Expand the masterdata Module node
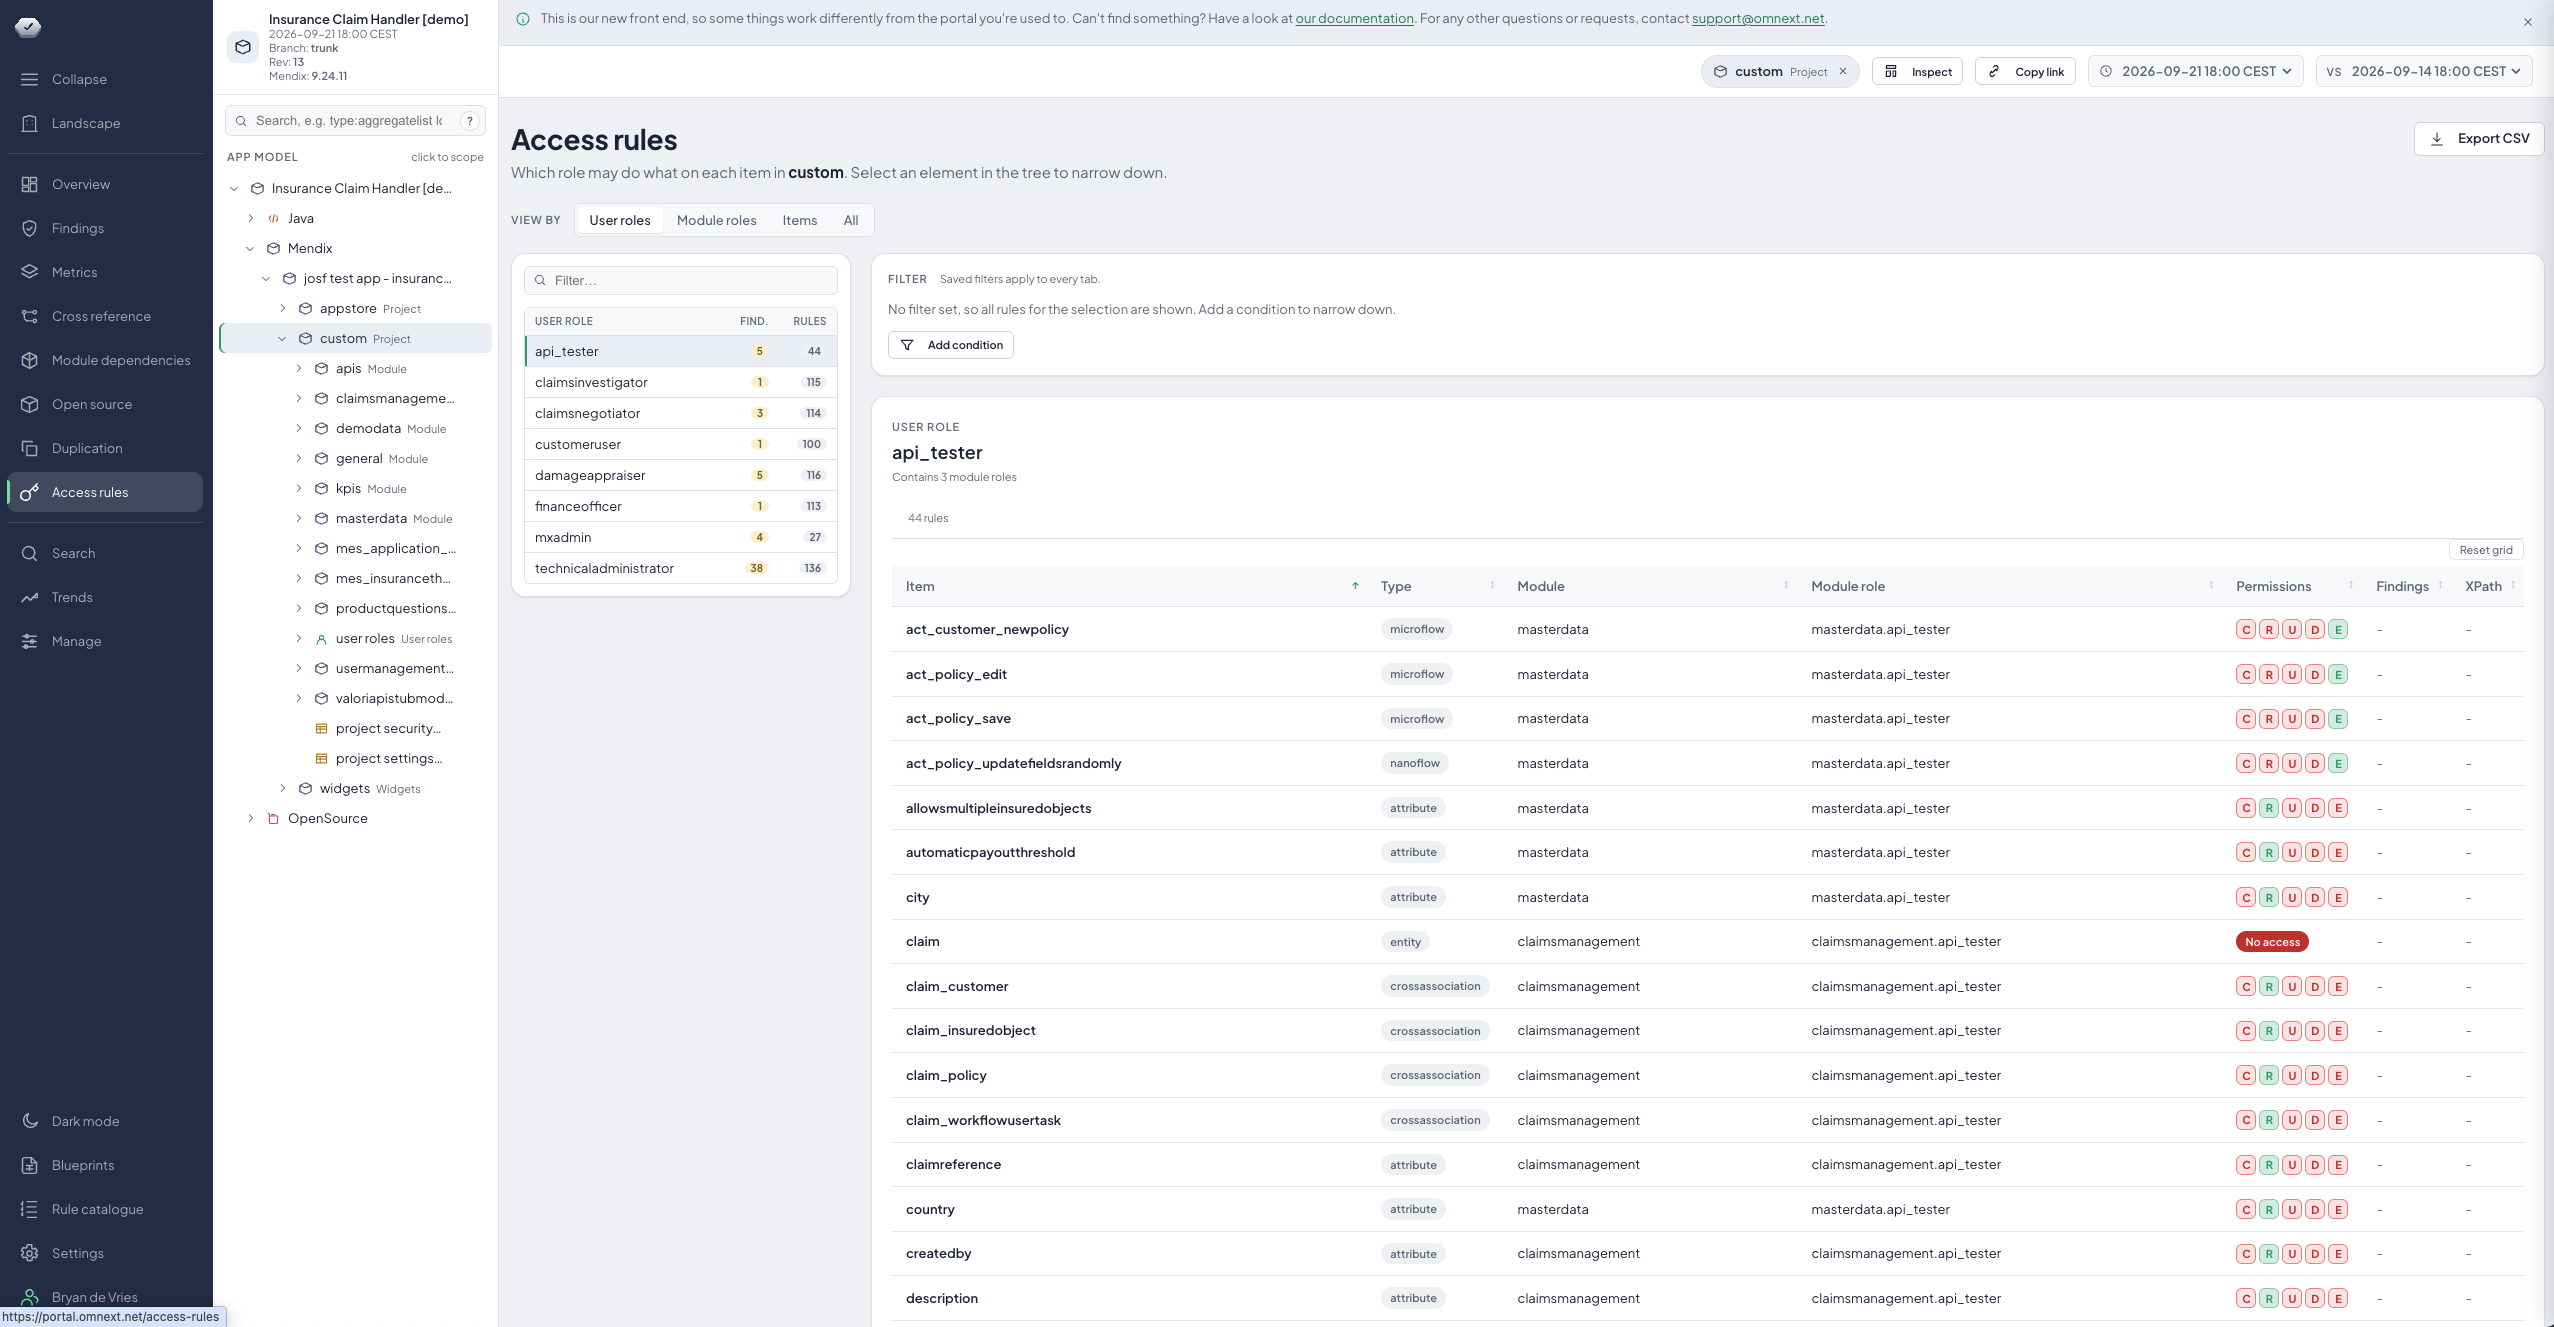This screenshot has height=1327, width=2554. [299, 518]
